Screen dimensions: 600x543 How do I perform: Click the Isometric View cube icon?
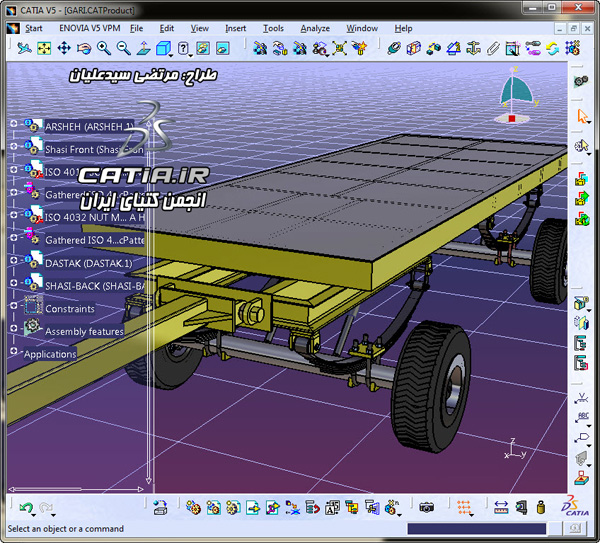[163, 49]
